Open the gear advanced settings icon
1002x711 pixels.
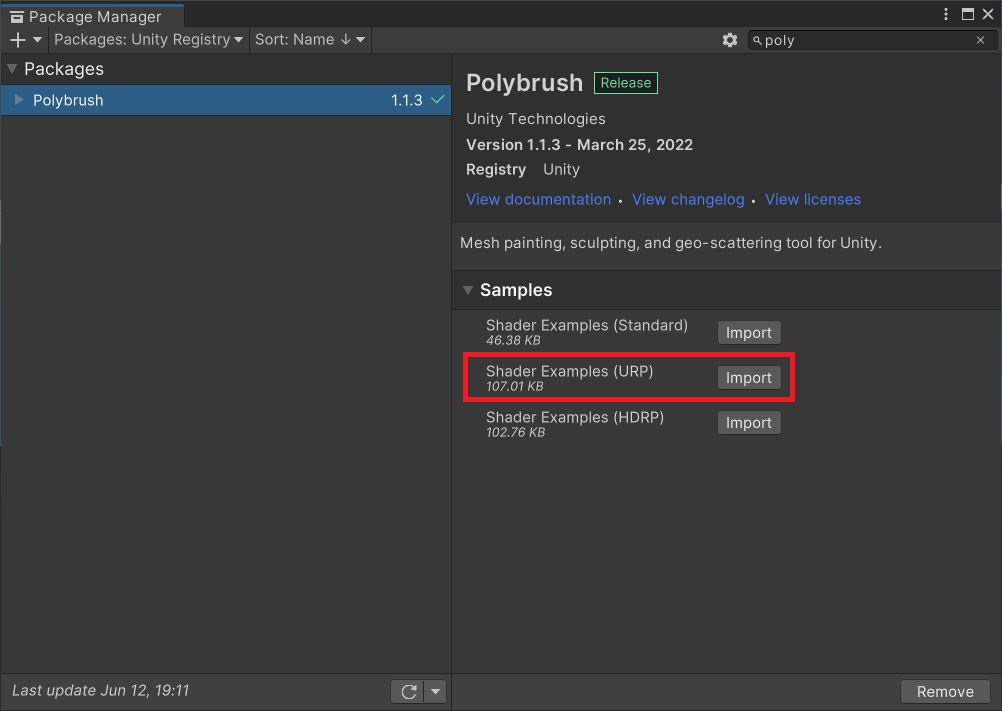730,40
